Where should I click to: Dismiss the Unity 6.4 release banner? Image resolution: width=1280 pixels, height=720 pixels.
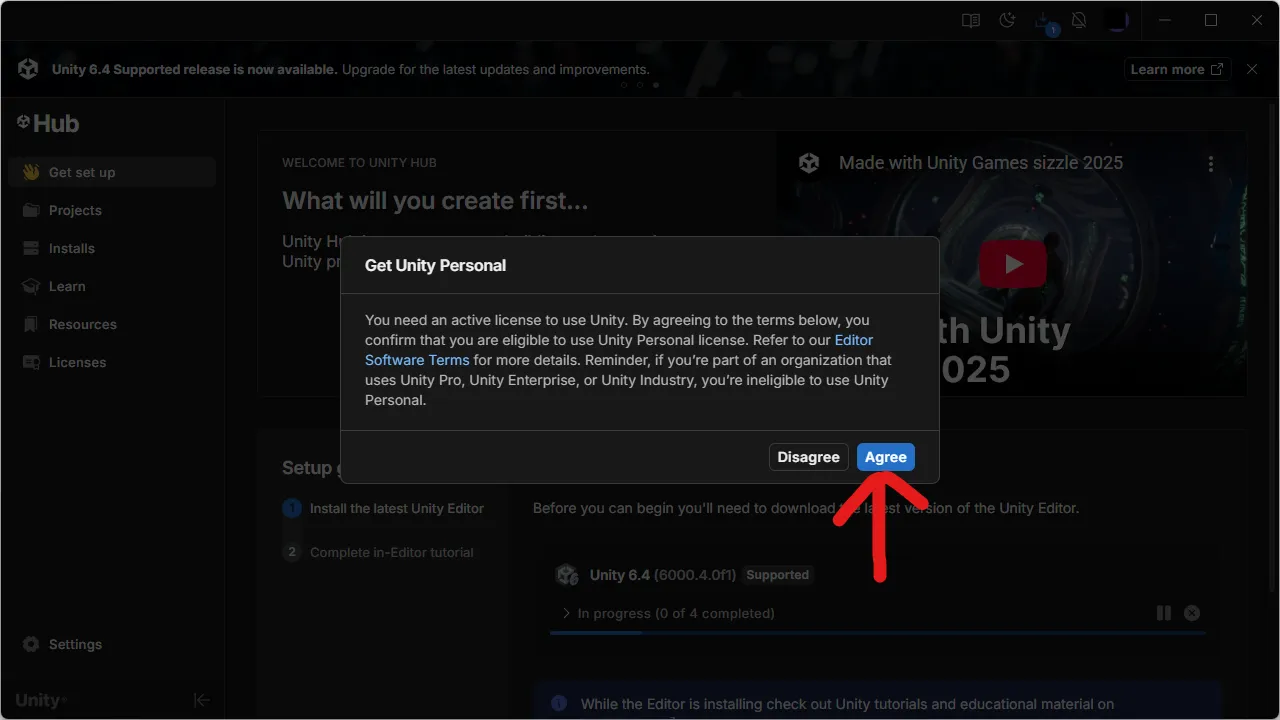(x=1251, y=69)
